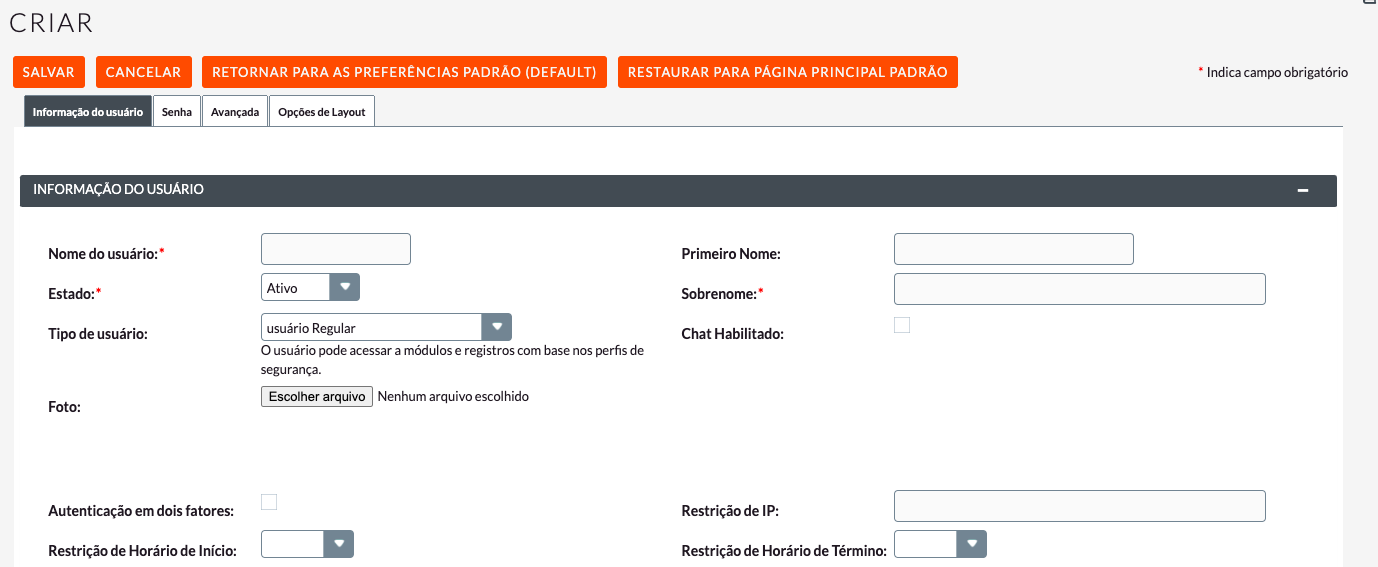Click the SALVAR button

coord(49,72)
